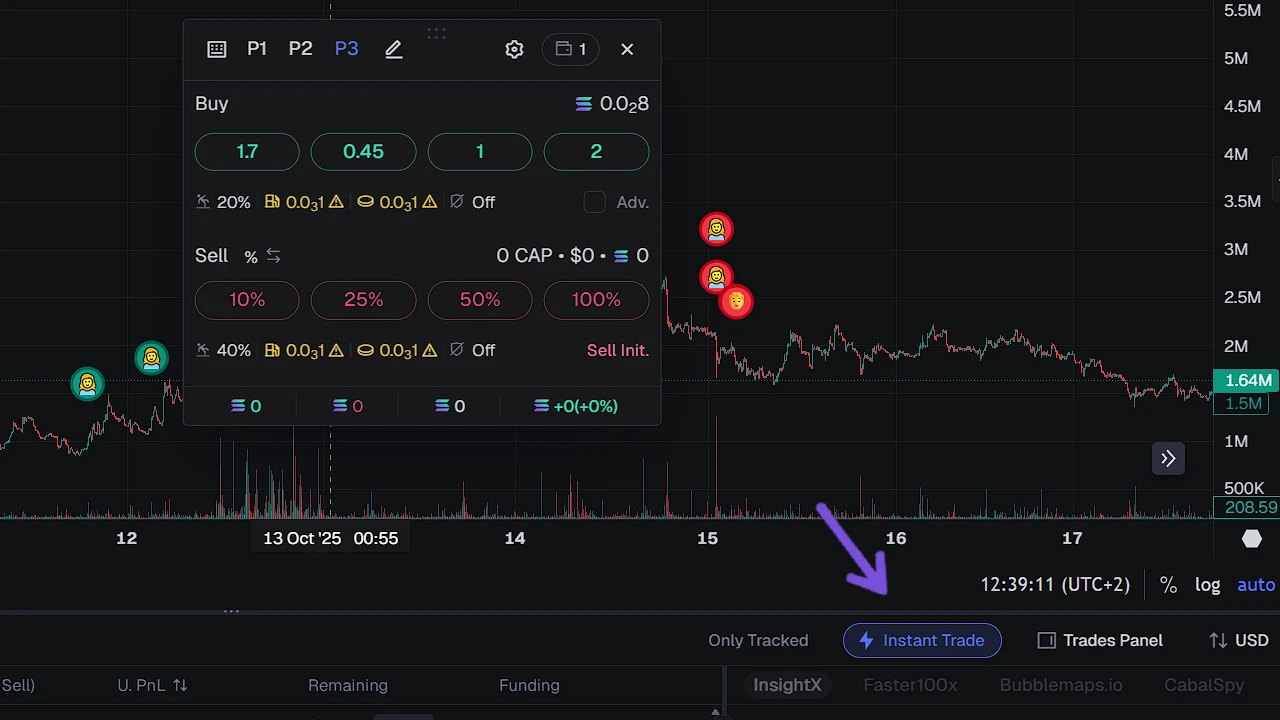Click the Sell Init. link
Viewport: 1280px width, 720px height.
click(617, 350)
